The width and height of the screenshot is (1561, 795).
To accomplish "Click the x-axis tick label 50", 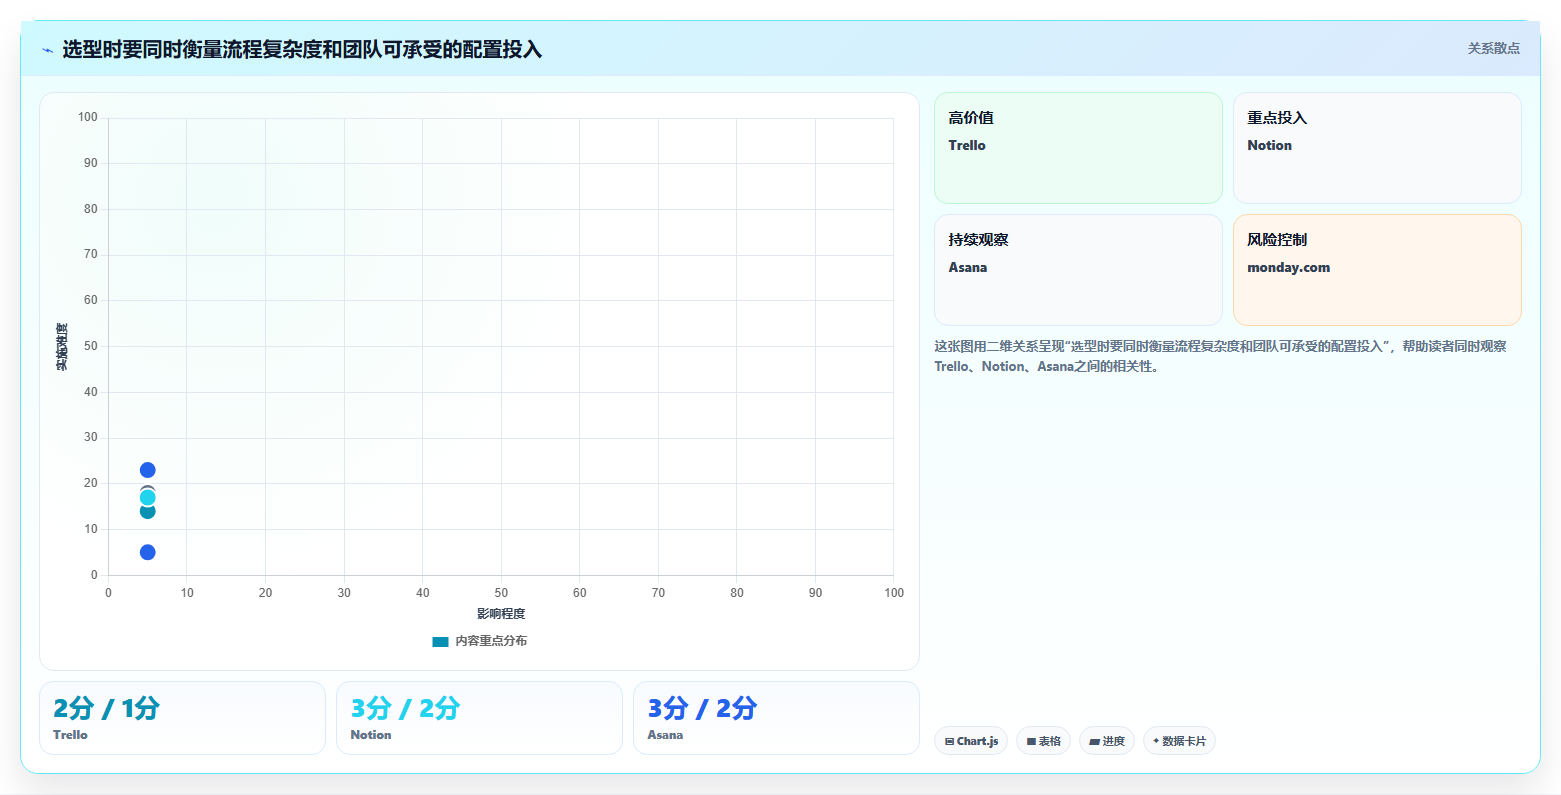I will (x=501, y=593).
